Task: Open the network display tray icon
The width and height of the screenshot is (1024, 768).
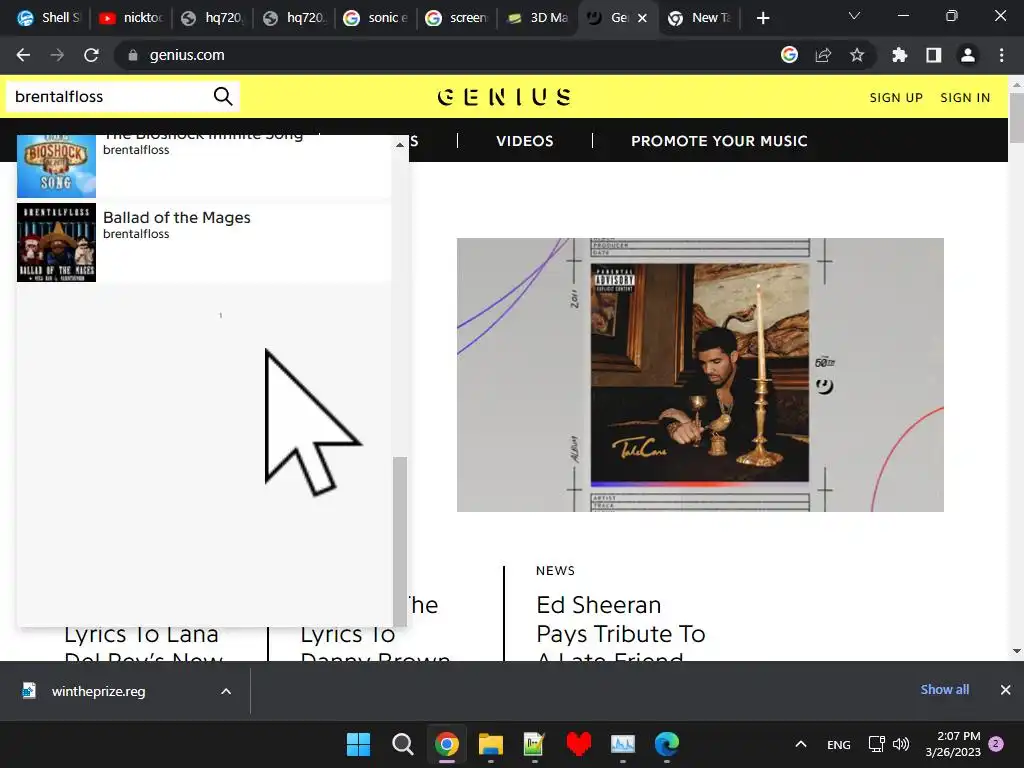Action: 876,744
